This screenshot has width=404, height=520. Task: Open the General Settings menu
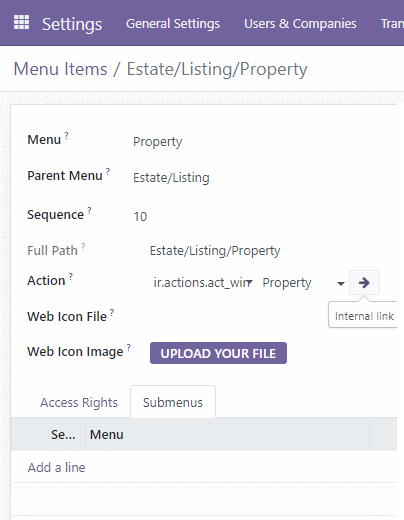(x=173, y=24)
